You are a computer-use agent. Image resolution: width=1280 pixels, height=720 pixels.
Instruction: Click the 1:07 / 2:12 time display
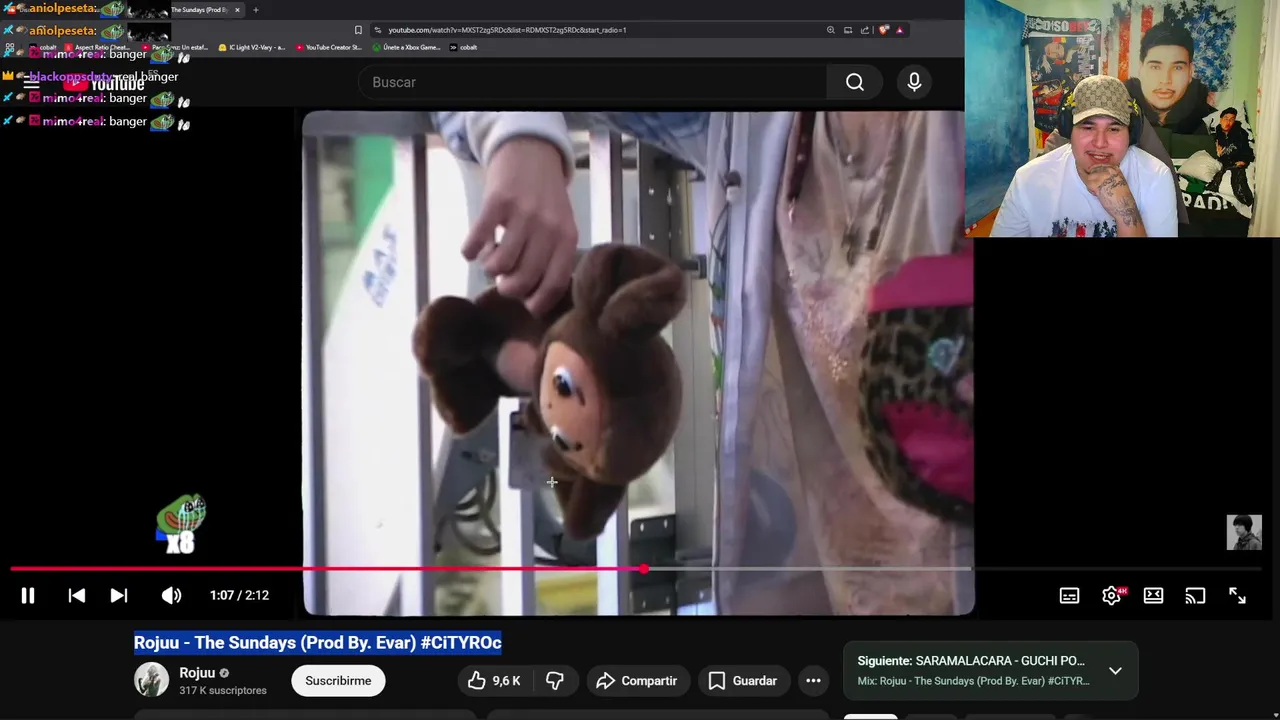(x=239, y=595)
